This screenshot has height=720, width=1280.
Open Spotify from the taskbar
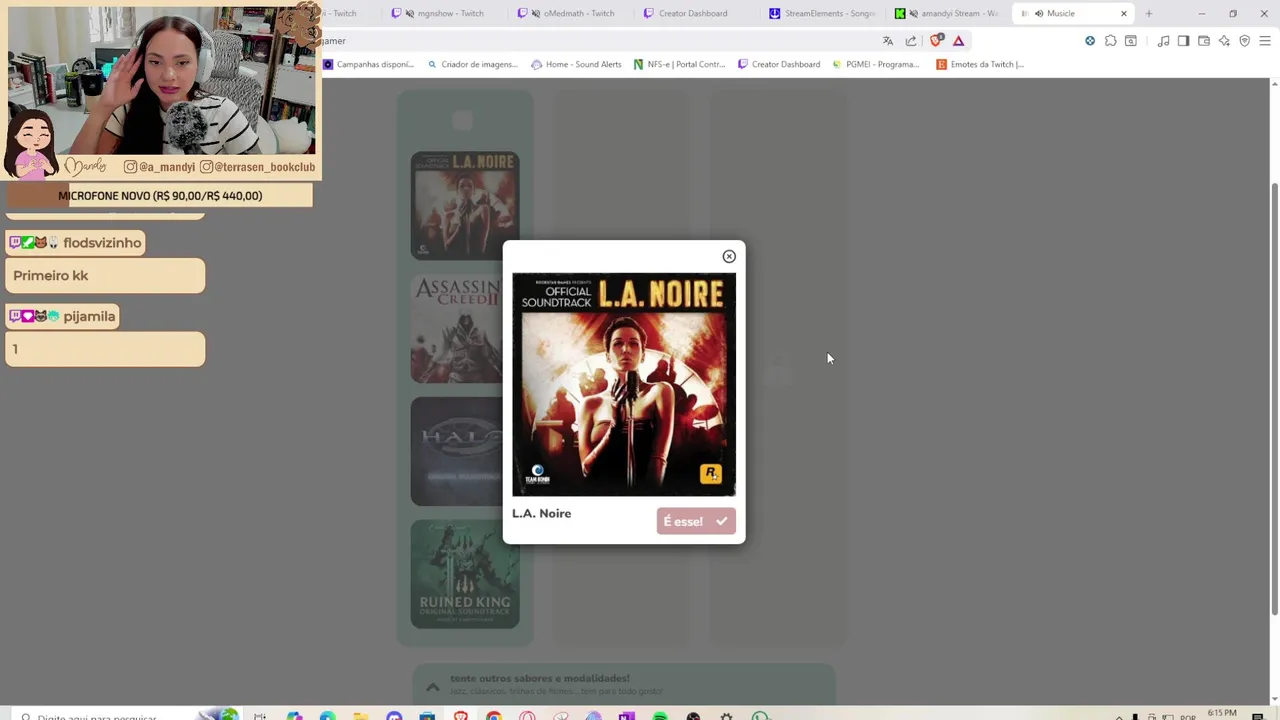(660, 716)
